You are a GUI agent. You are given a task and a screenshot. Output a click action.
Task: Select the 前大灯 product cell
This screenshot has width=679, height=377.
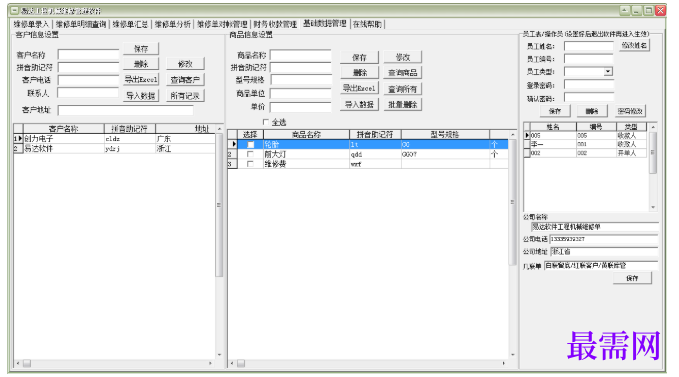(306, 154)
